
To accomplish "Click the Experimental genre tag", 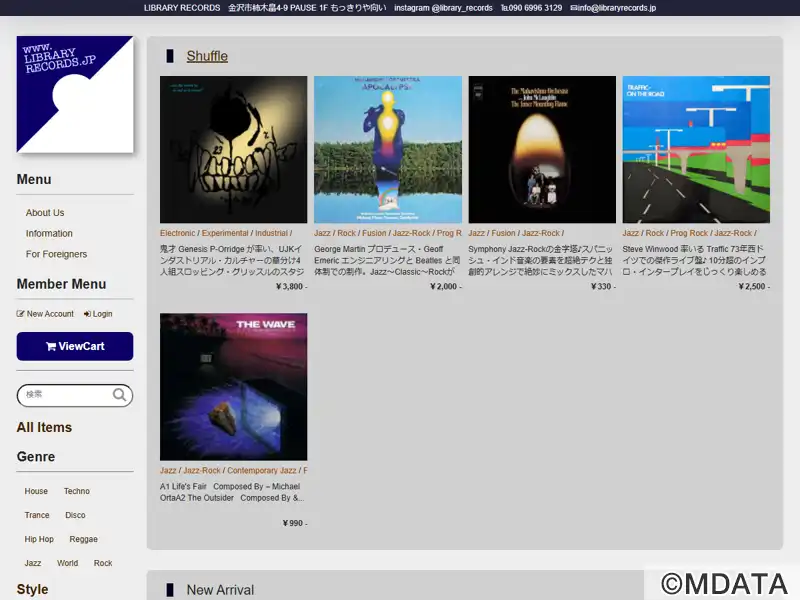I will coord(225,233).
